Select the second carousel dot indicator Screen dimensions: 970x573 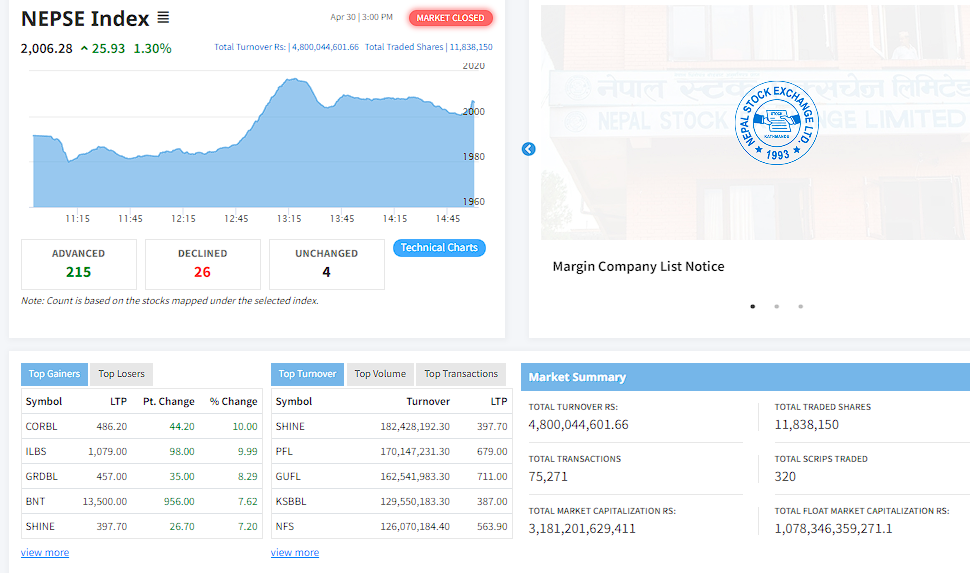(x=776, y=306)
